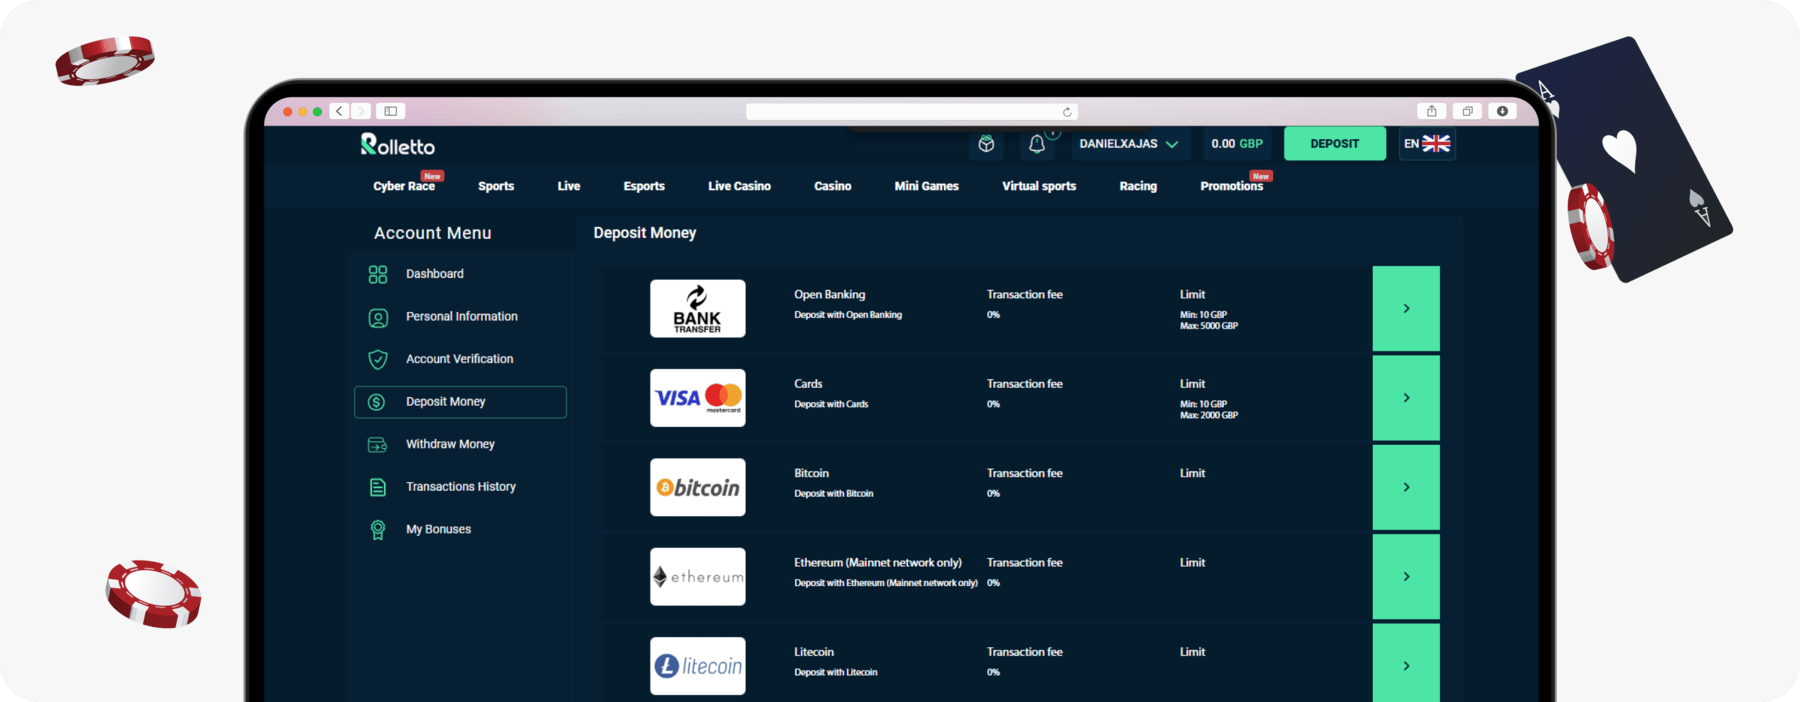The image size is (1800, 702).
Task: Click the 'Max: 5000 GBP' limit text
Action: pyautogui.click(x=1209, y=326)
